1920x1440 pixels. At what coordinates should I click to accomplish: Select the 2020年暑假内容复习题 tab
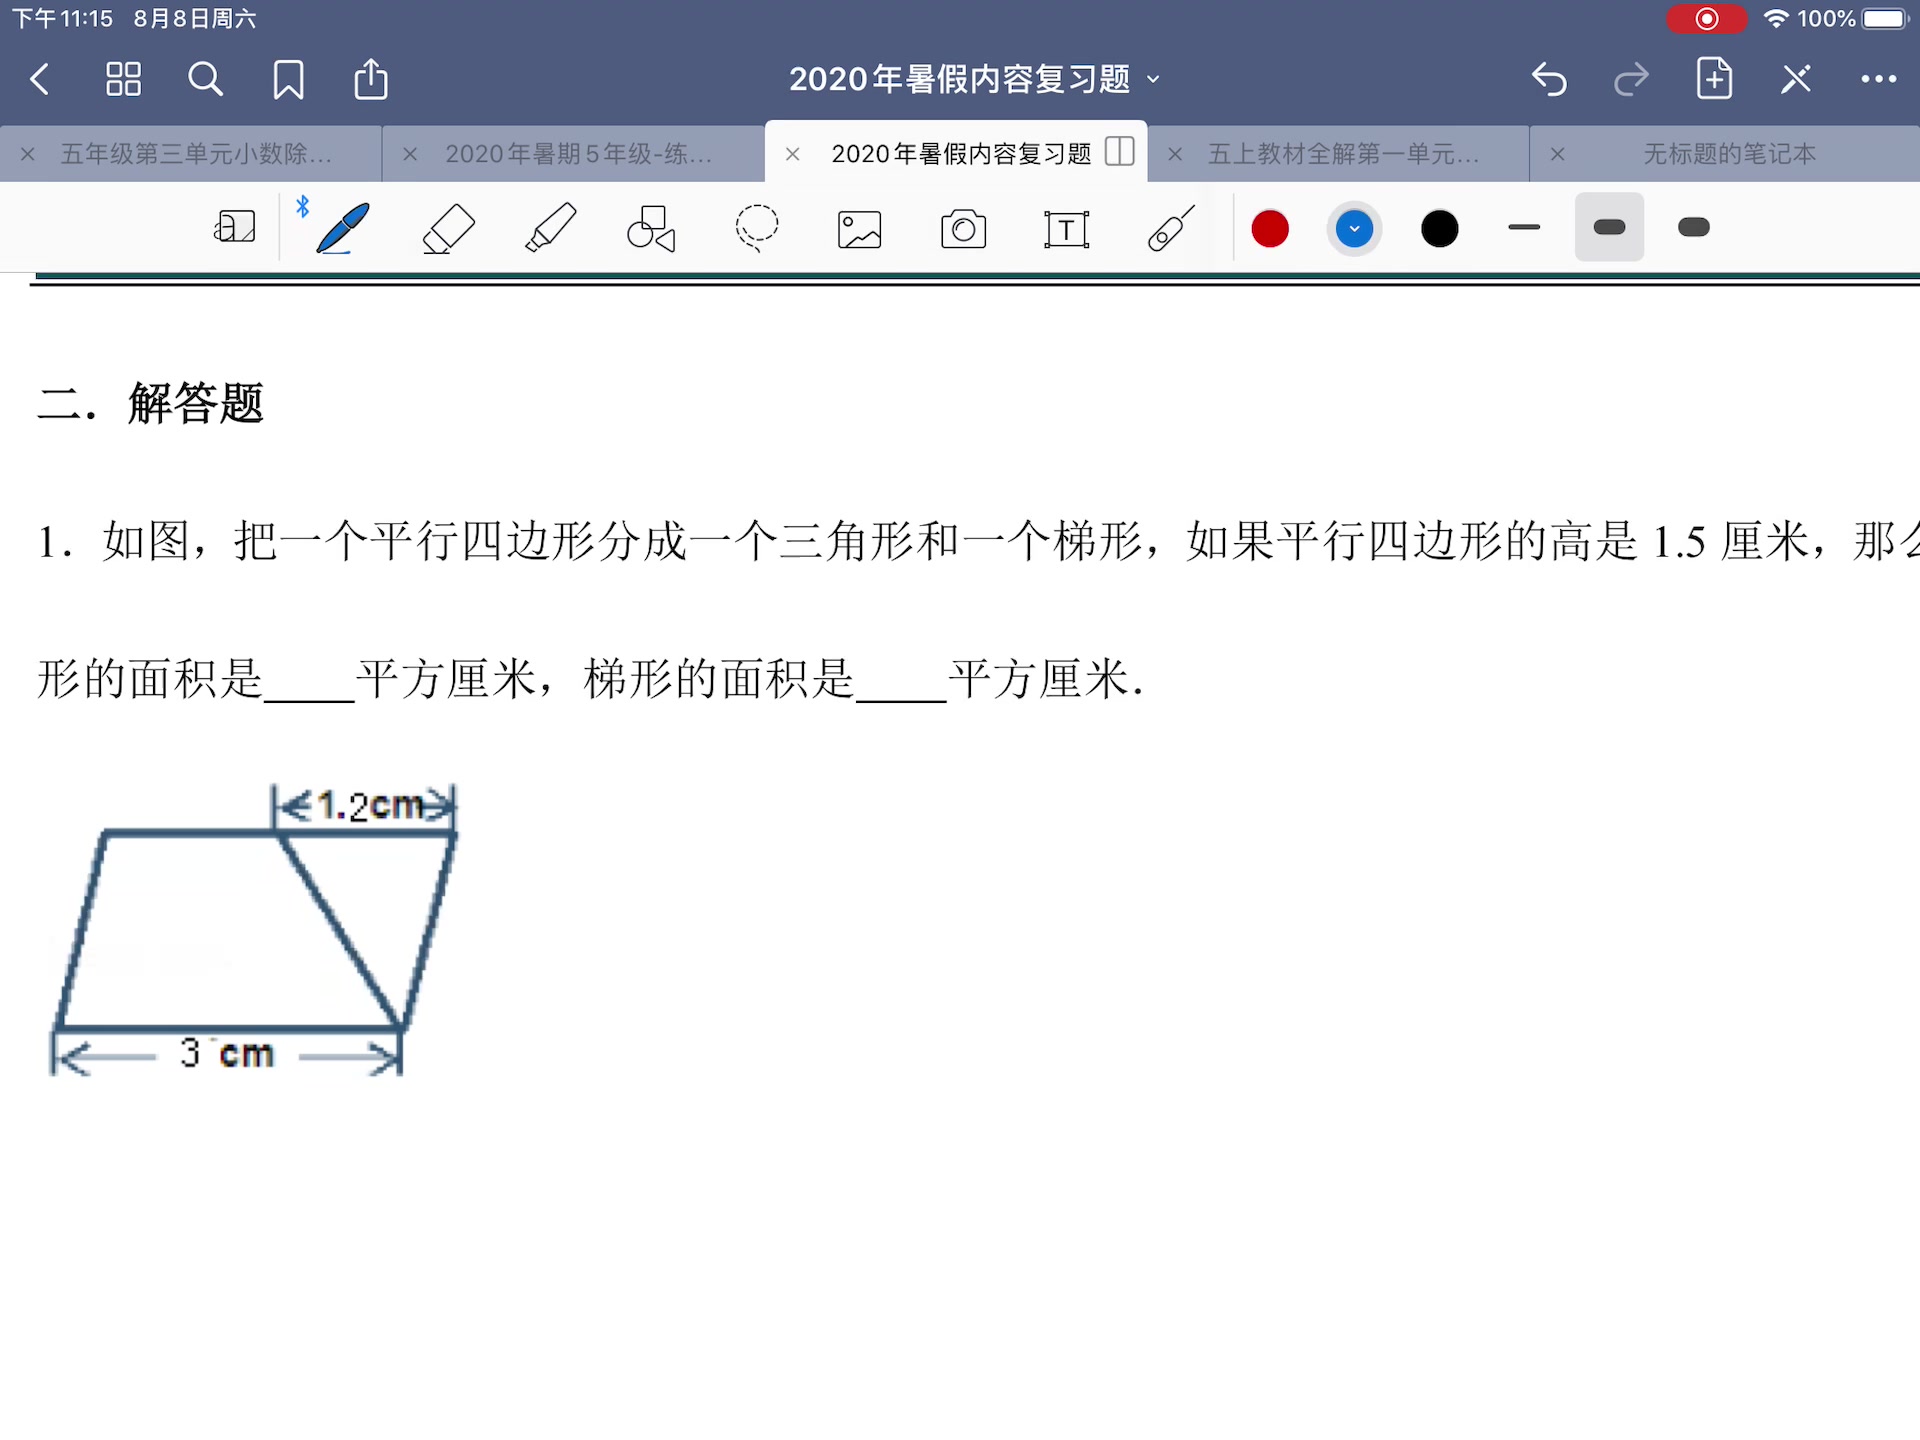[961, 154]
